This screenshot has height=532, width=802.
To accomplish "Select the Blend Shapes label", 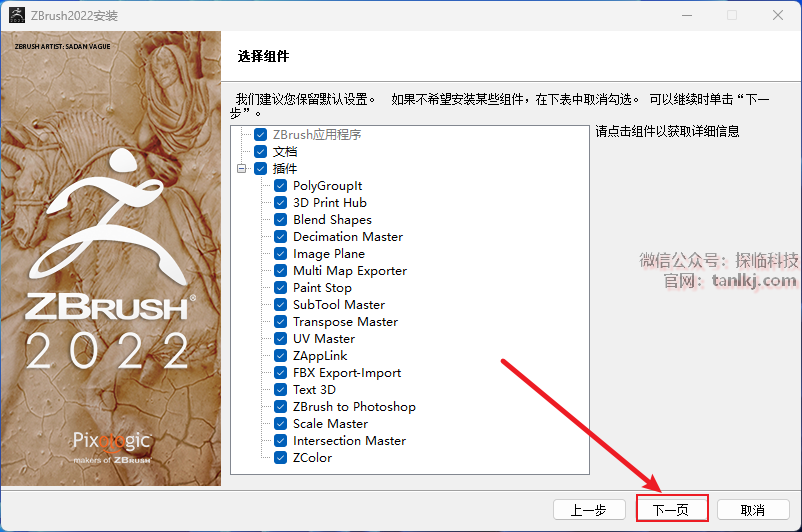I will 332,220.
